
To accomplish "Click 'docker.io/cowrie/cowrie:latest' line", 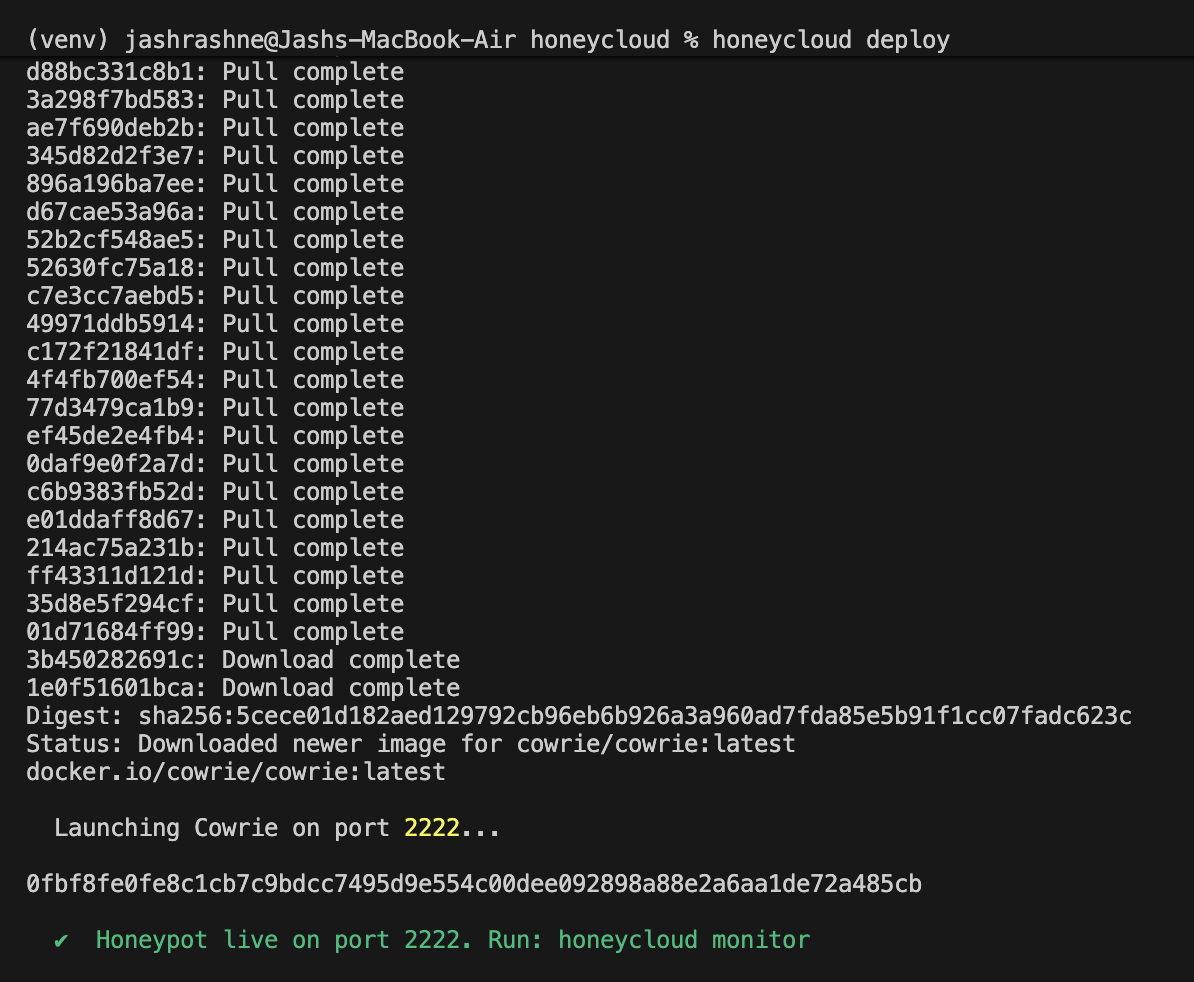I will coord(236,772).
